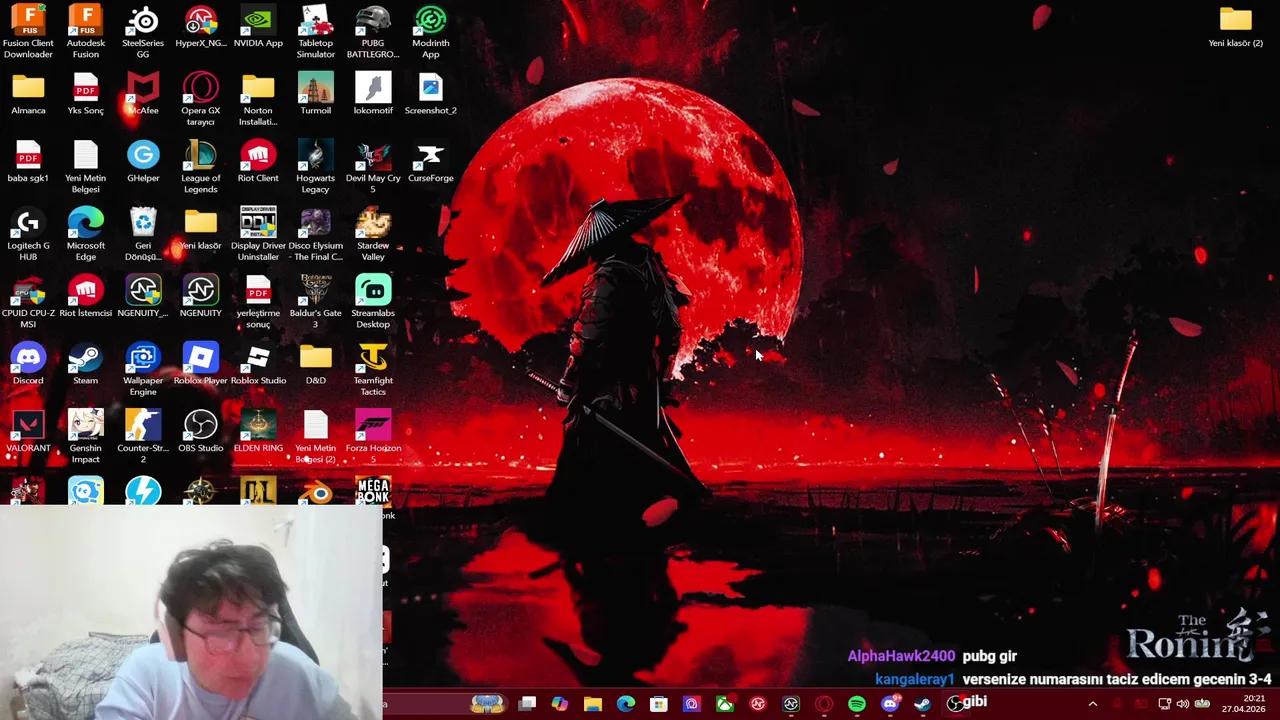Viewport: 1280px width, 720px height.
Task: Open CurseForge
Action: coord(430,162)
